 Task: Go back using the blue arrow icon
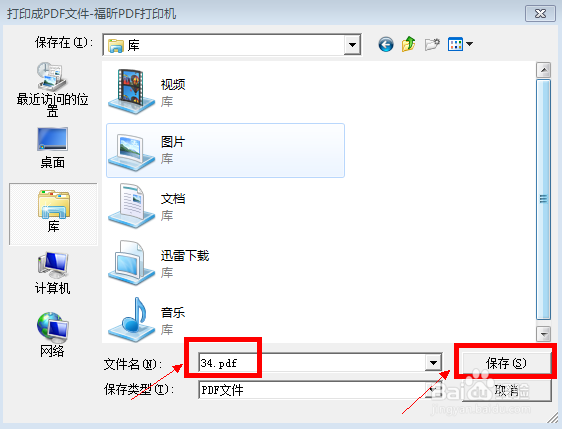(x=386, y=44)
